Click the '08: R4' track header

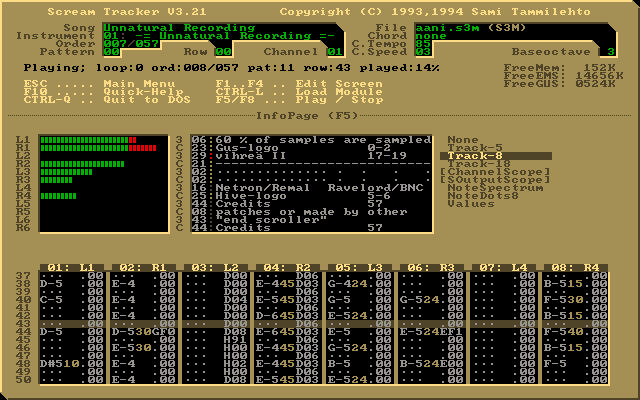575,268
